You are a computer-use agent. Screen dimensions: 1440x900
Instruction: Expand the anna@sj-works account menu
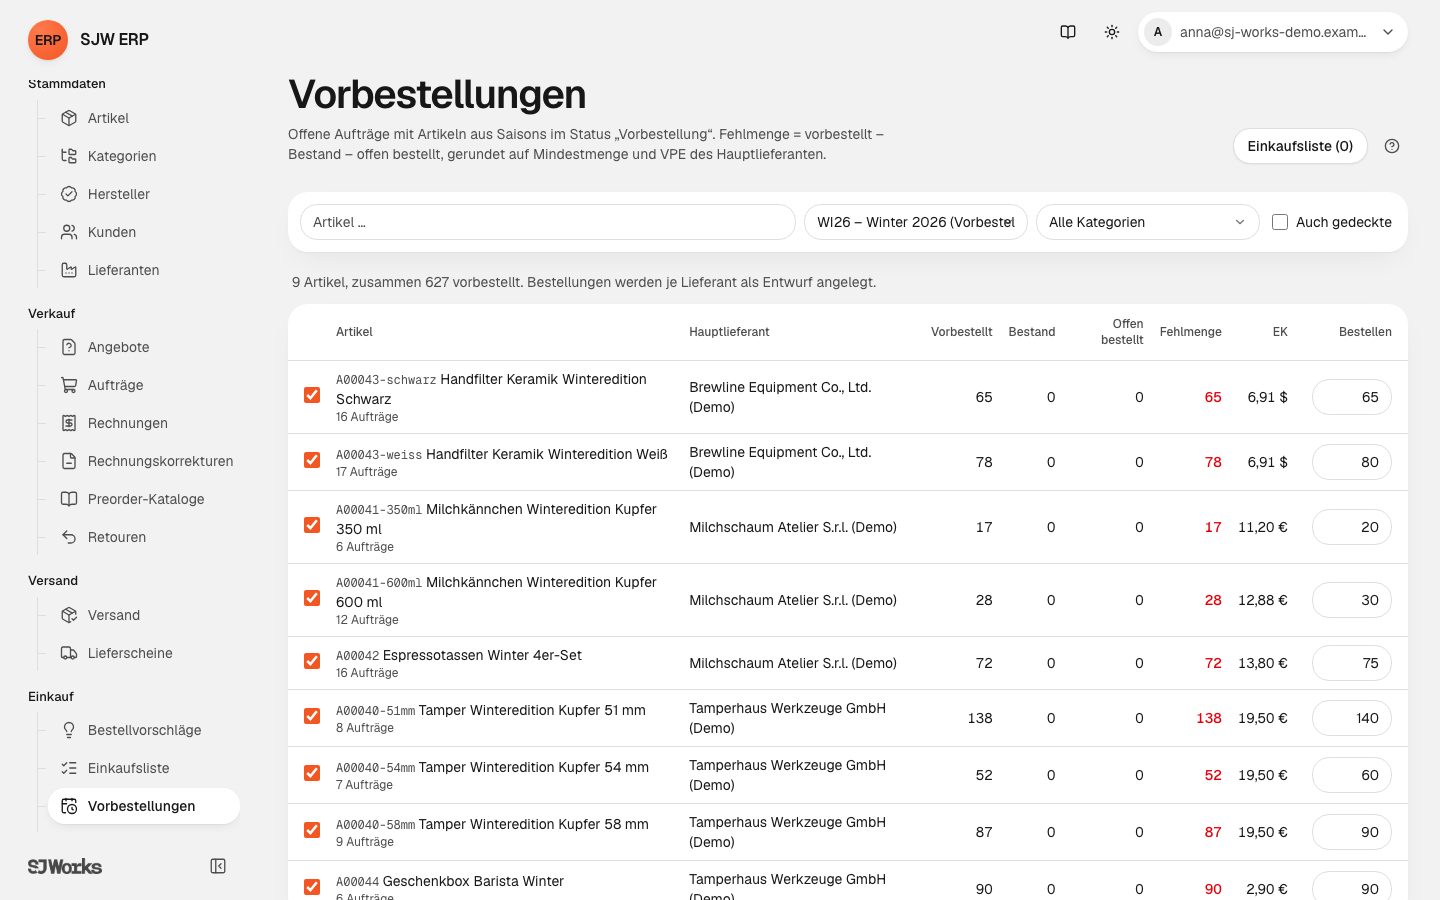1273,32
